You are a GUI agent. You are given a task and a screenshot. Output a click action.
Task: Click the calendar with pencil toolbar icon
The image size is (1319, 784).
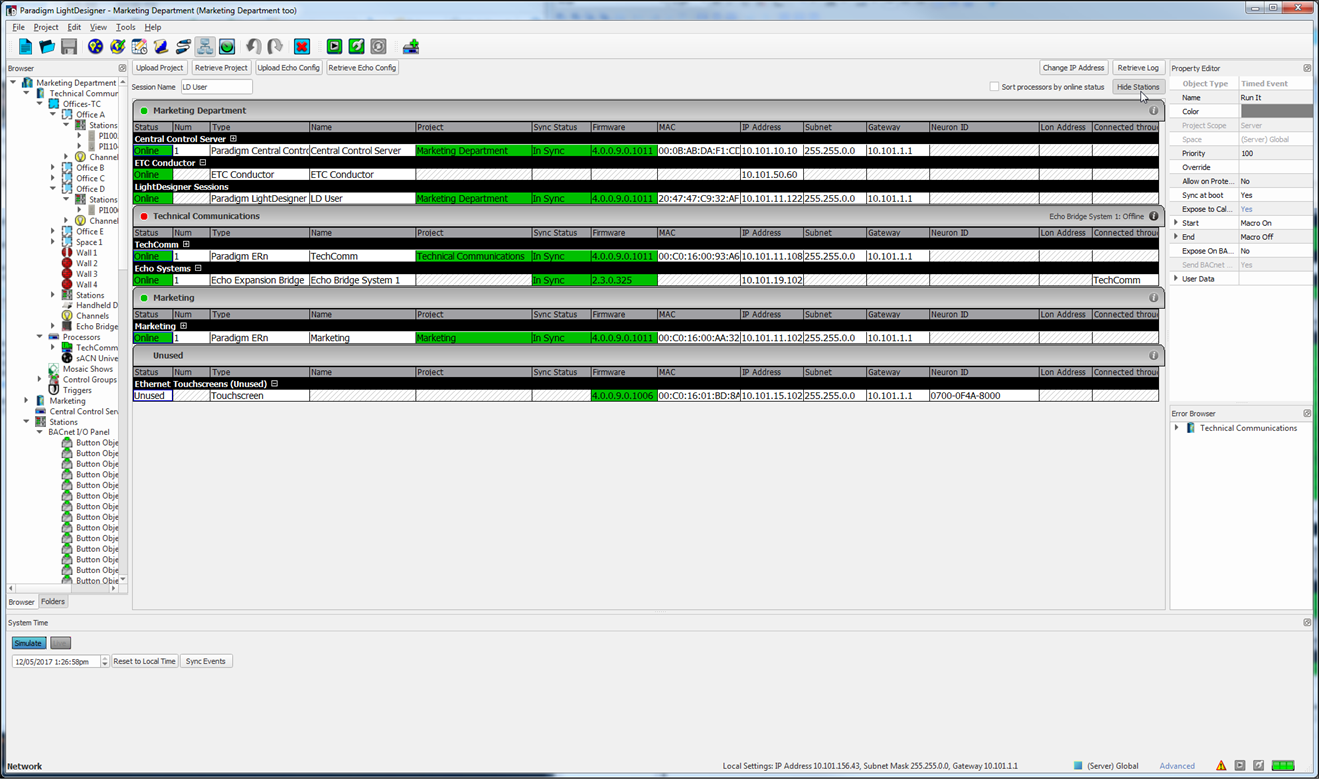pyautogui.click(x=140, y=46)
